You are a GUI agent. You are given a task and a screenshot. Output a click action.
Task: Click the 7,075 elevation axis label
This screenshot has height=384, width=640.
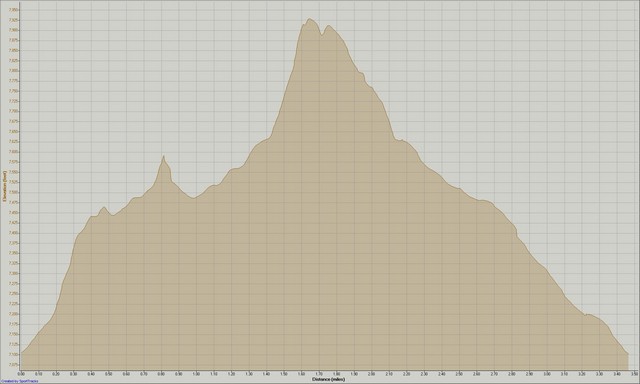(13, 364)
